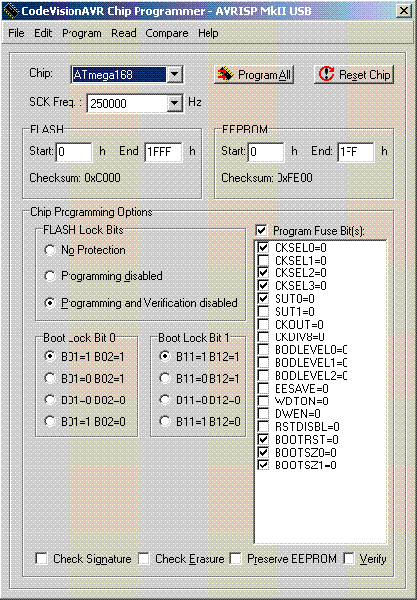This screenshot has height=600, width=417.
Task: Check the BODLEVEL2=0 fuse bit
Action: pos(263,375)
